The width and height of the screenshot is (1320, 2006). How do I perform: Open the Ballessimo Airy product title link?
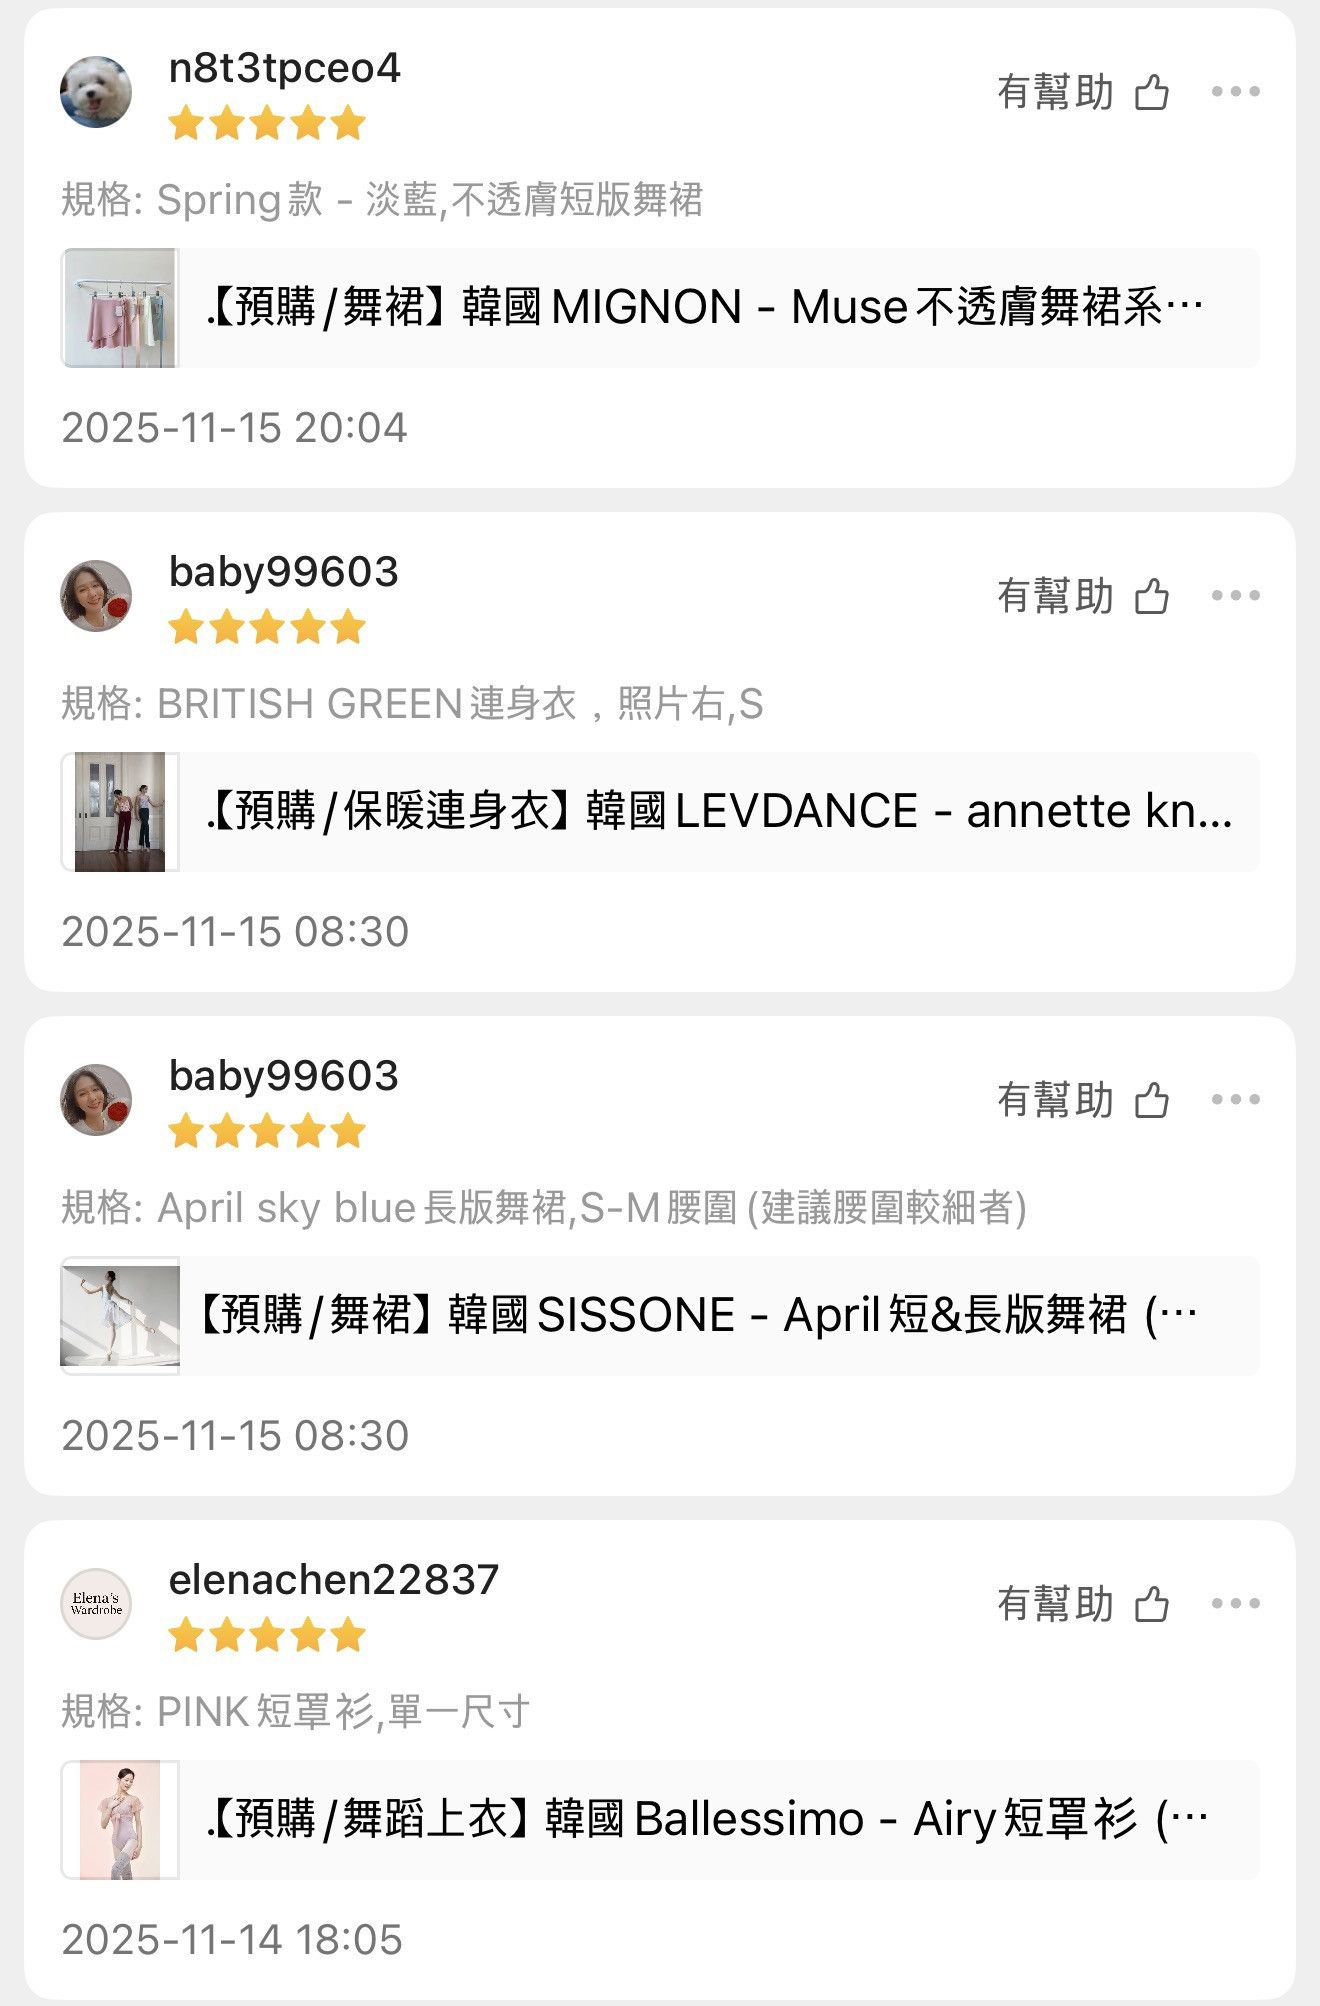point(706,1820)
